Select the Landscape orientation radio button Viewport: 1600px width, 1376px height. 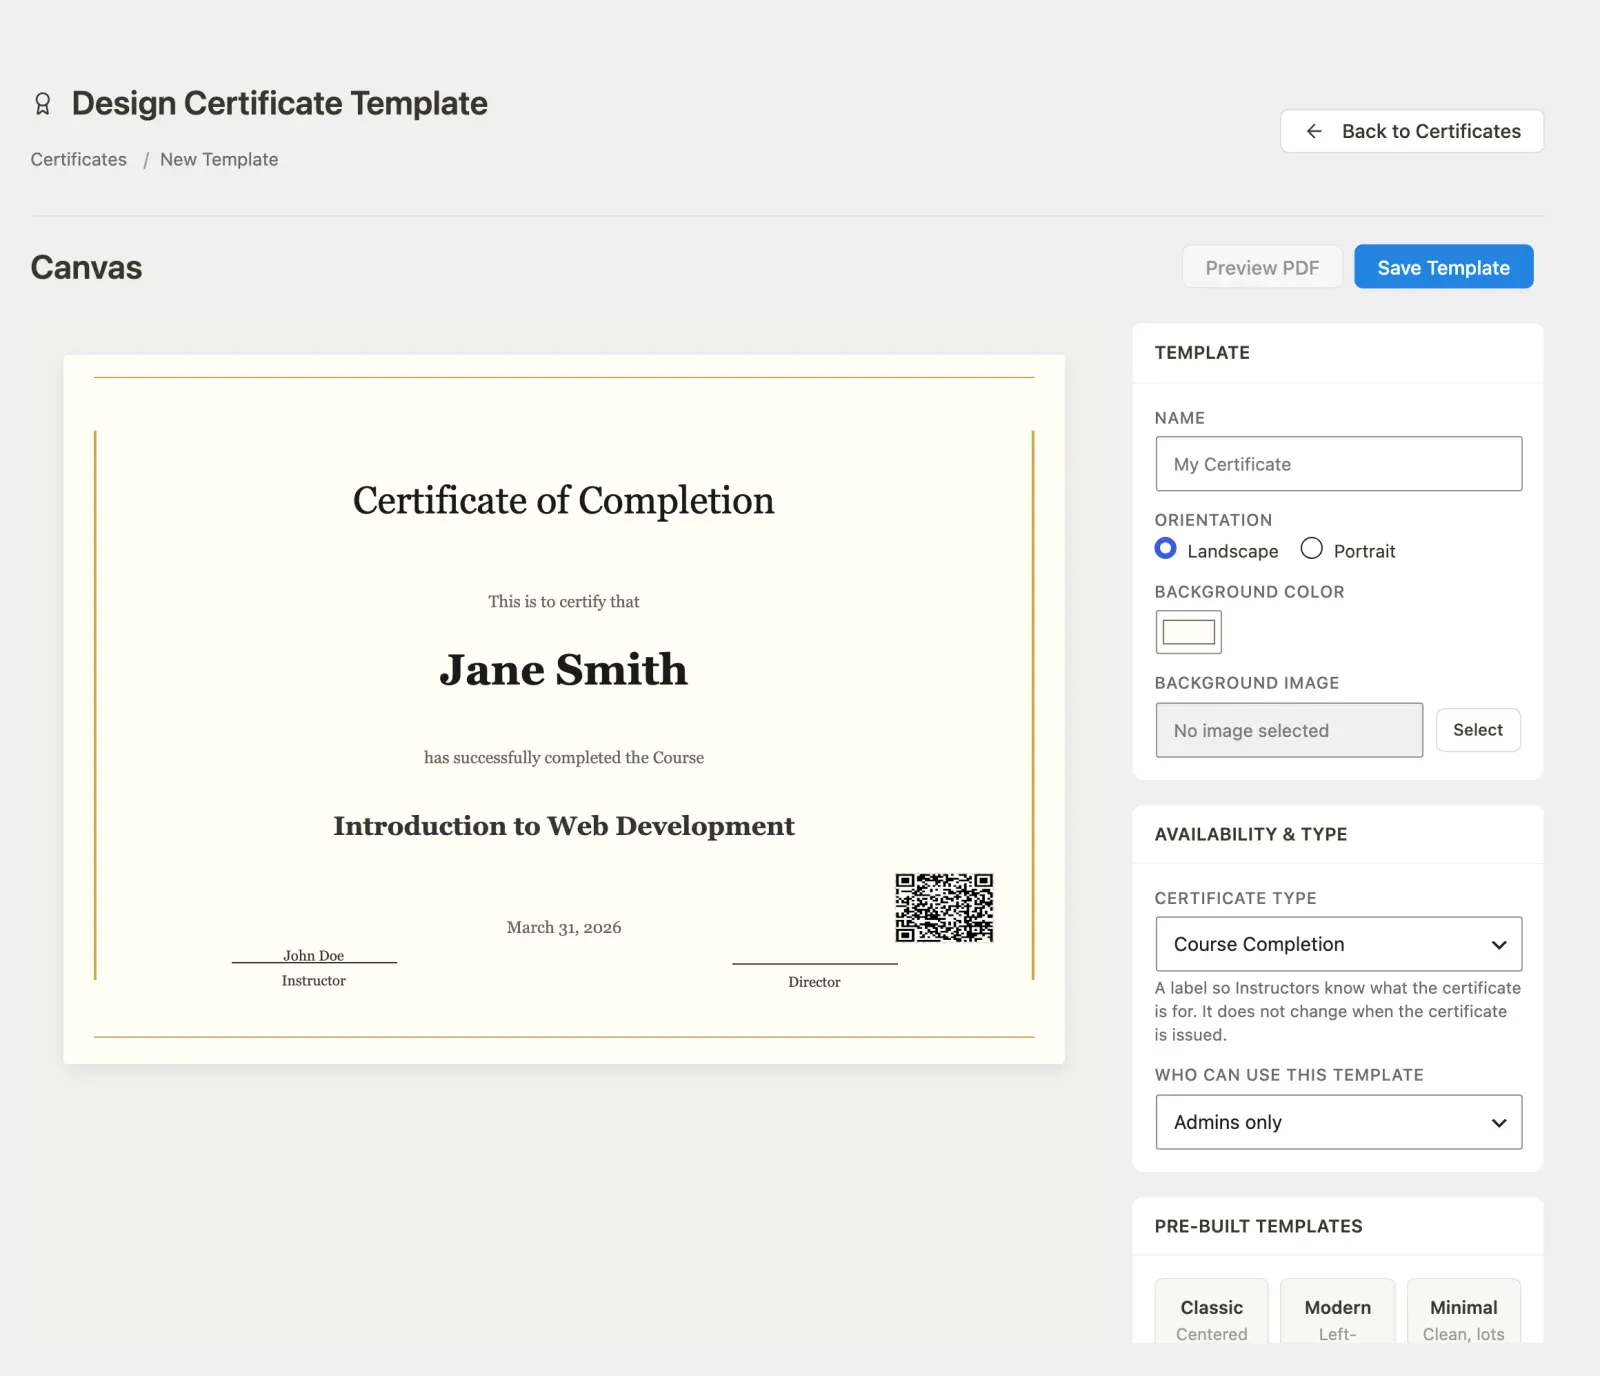pyautogui.click(x=1165, y=549)
